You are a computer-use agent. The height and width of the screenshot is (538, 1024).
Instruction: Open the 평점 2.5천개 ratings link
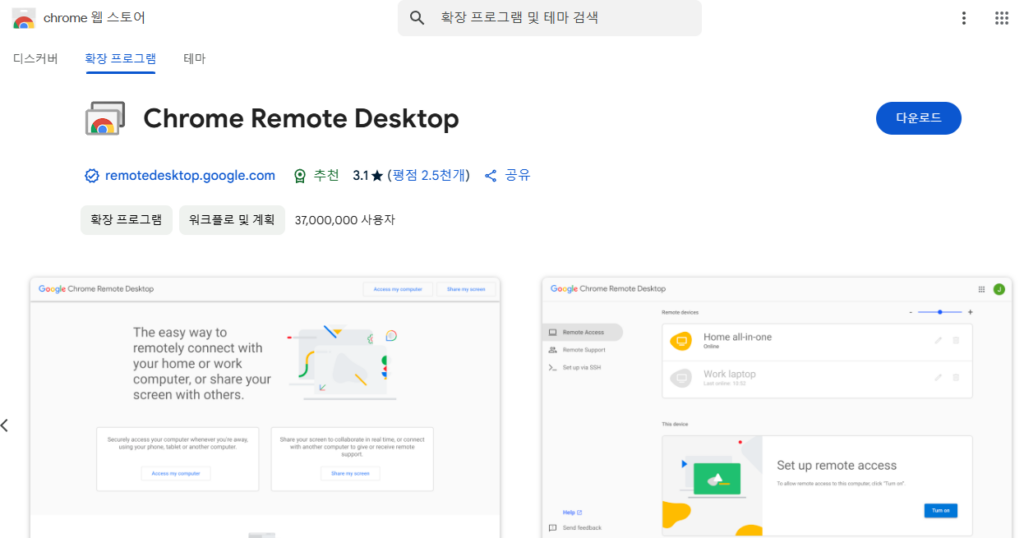point(429,175)
